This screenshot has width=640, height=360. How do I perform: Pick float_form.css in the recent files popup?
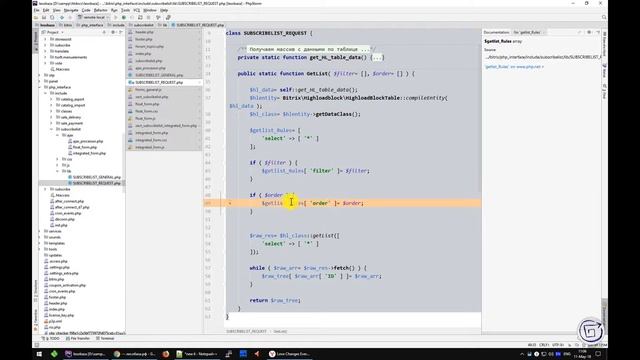coord(164,111)
